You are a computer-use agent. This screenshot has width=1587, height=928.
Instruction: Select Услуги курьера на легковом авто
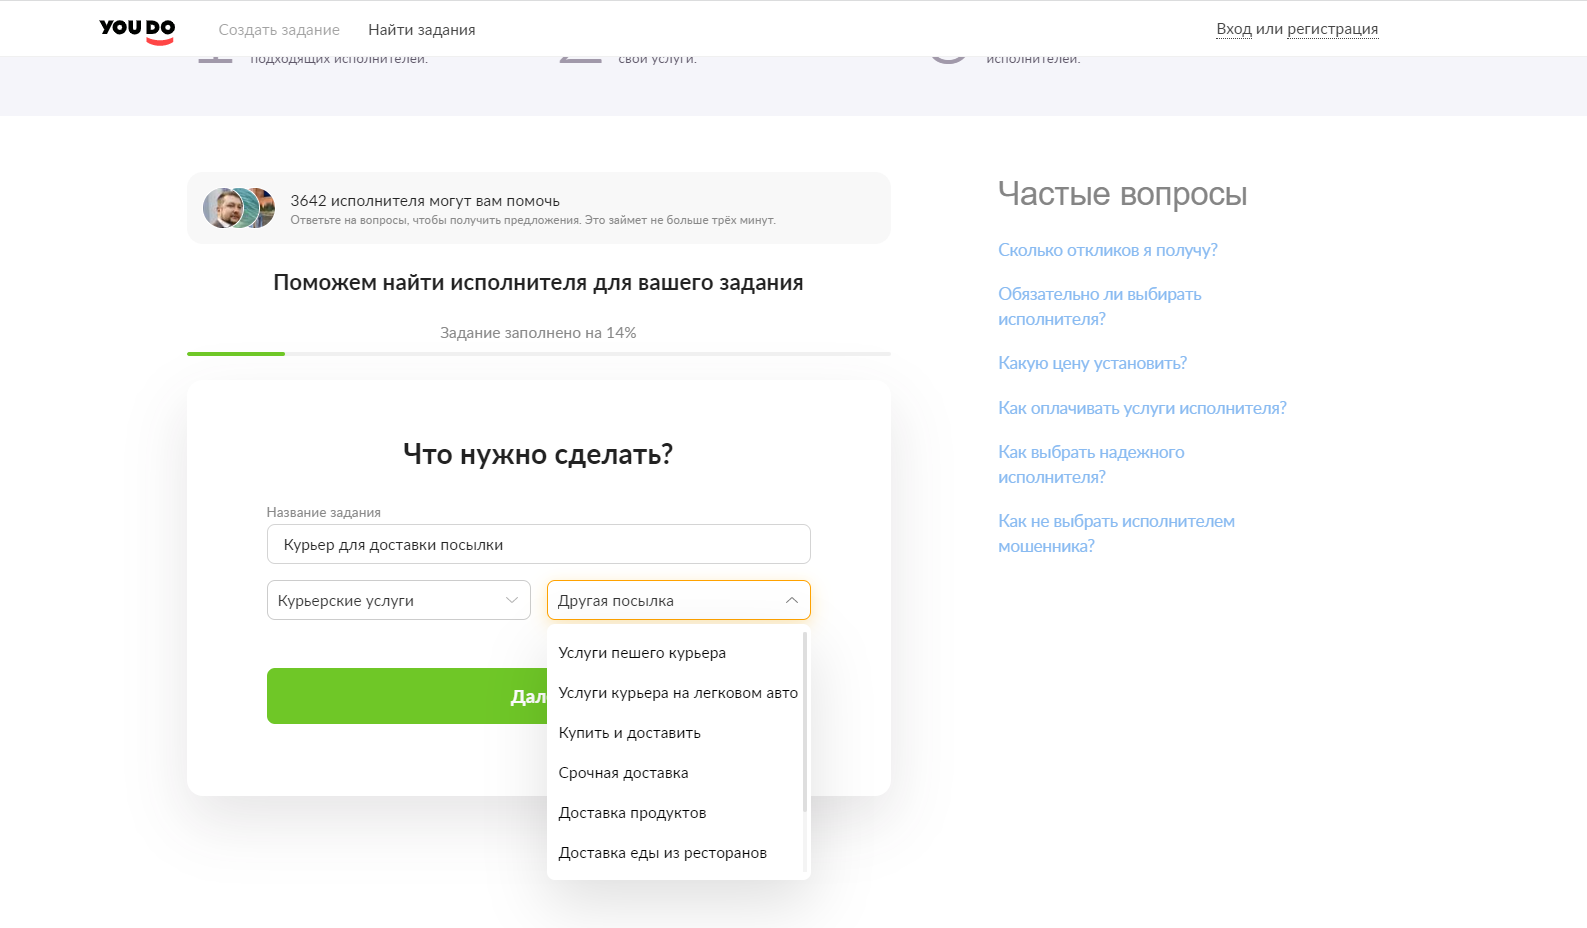675,693
